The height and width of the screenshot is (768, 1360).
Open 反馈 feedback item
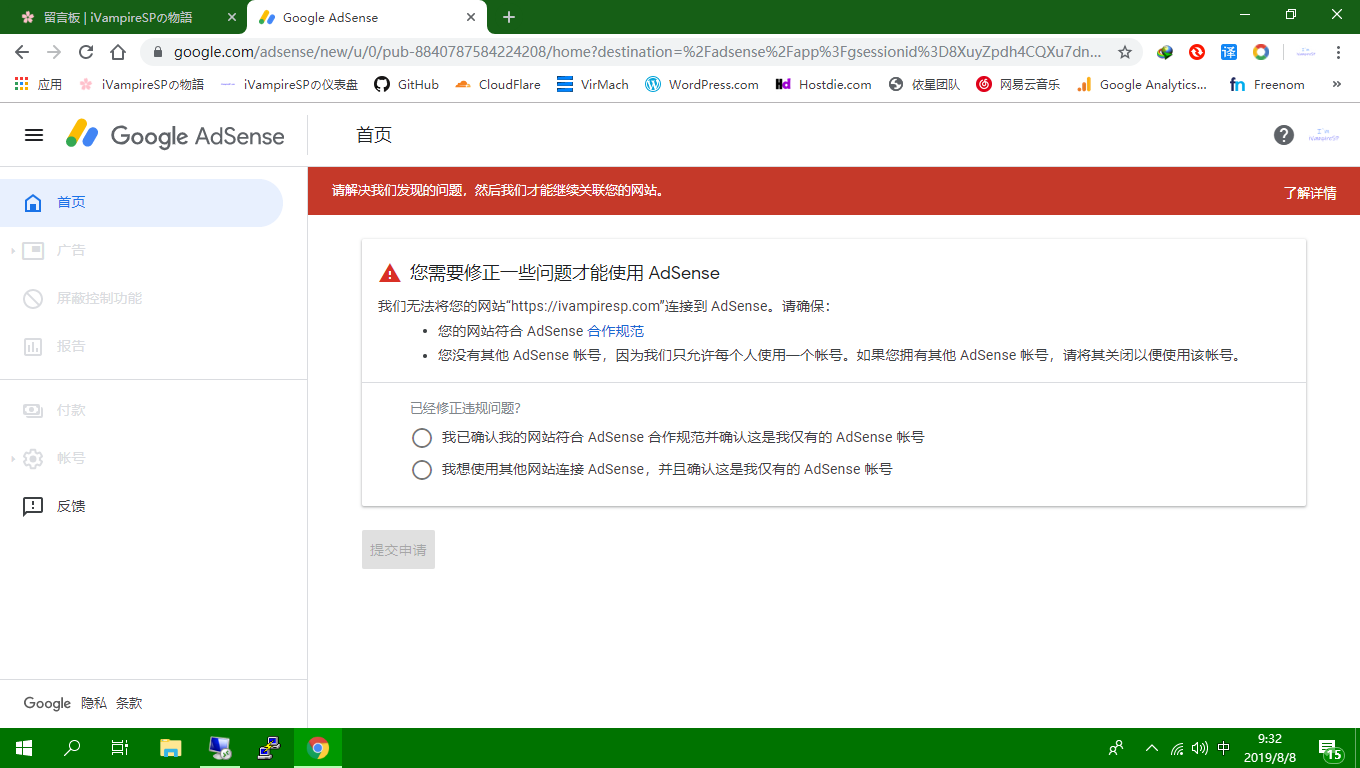click(141, 507)
